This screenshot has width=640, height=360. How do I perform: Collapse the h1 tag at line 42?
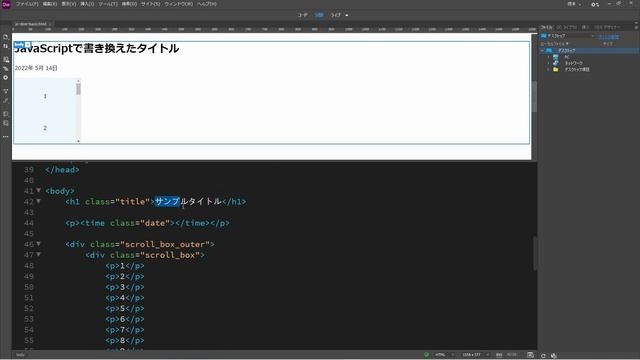[x=38, y=201]
